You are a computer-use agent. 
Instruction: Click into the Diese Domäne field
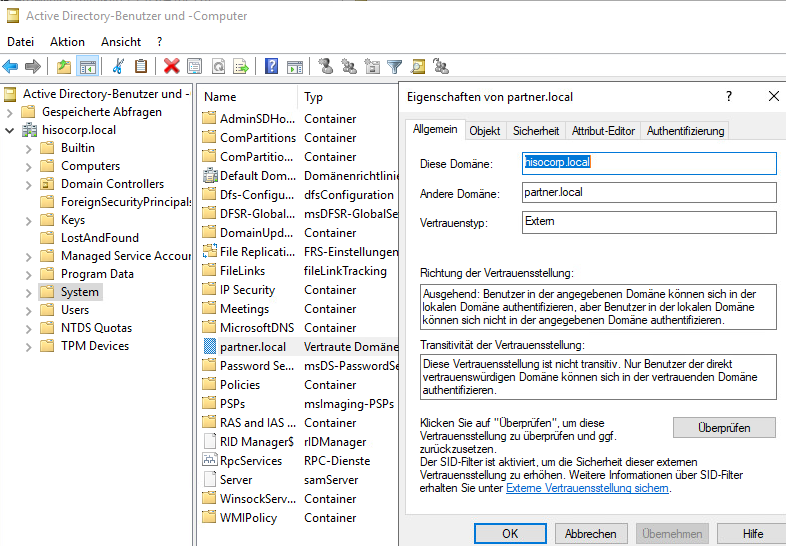point(649,163)
